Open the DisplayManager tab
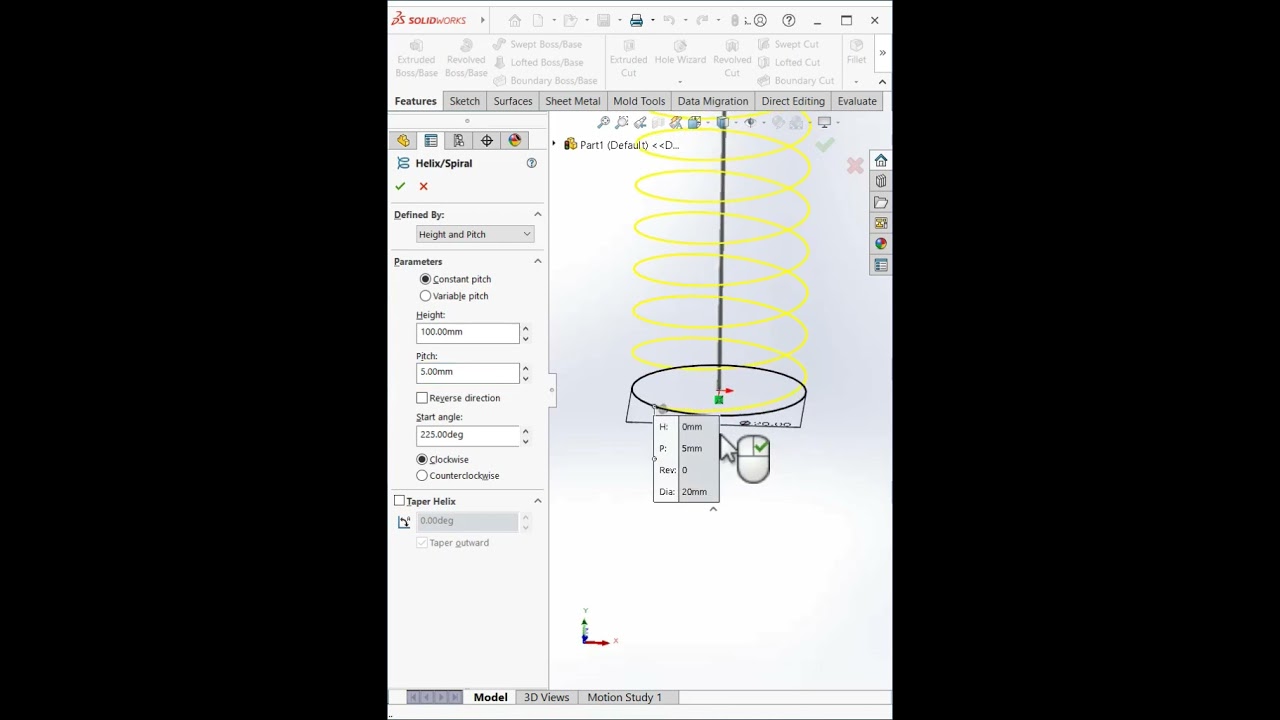1280x720 pixels. [x=515, y=141]
